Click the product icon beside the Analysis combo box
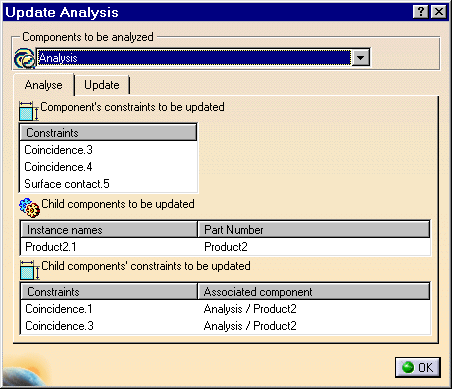This screenshot has height=389, width=452. coord(24,58)
